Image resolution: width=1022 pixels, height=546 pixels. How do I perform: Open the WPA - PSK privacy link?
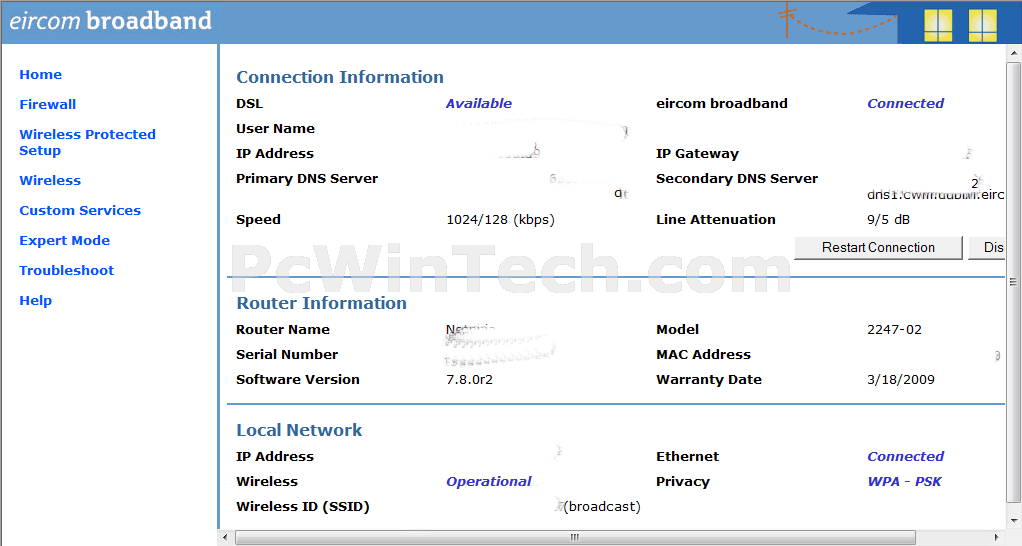pos(904,481)
